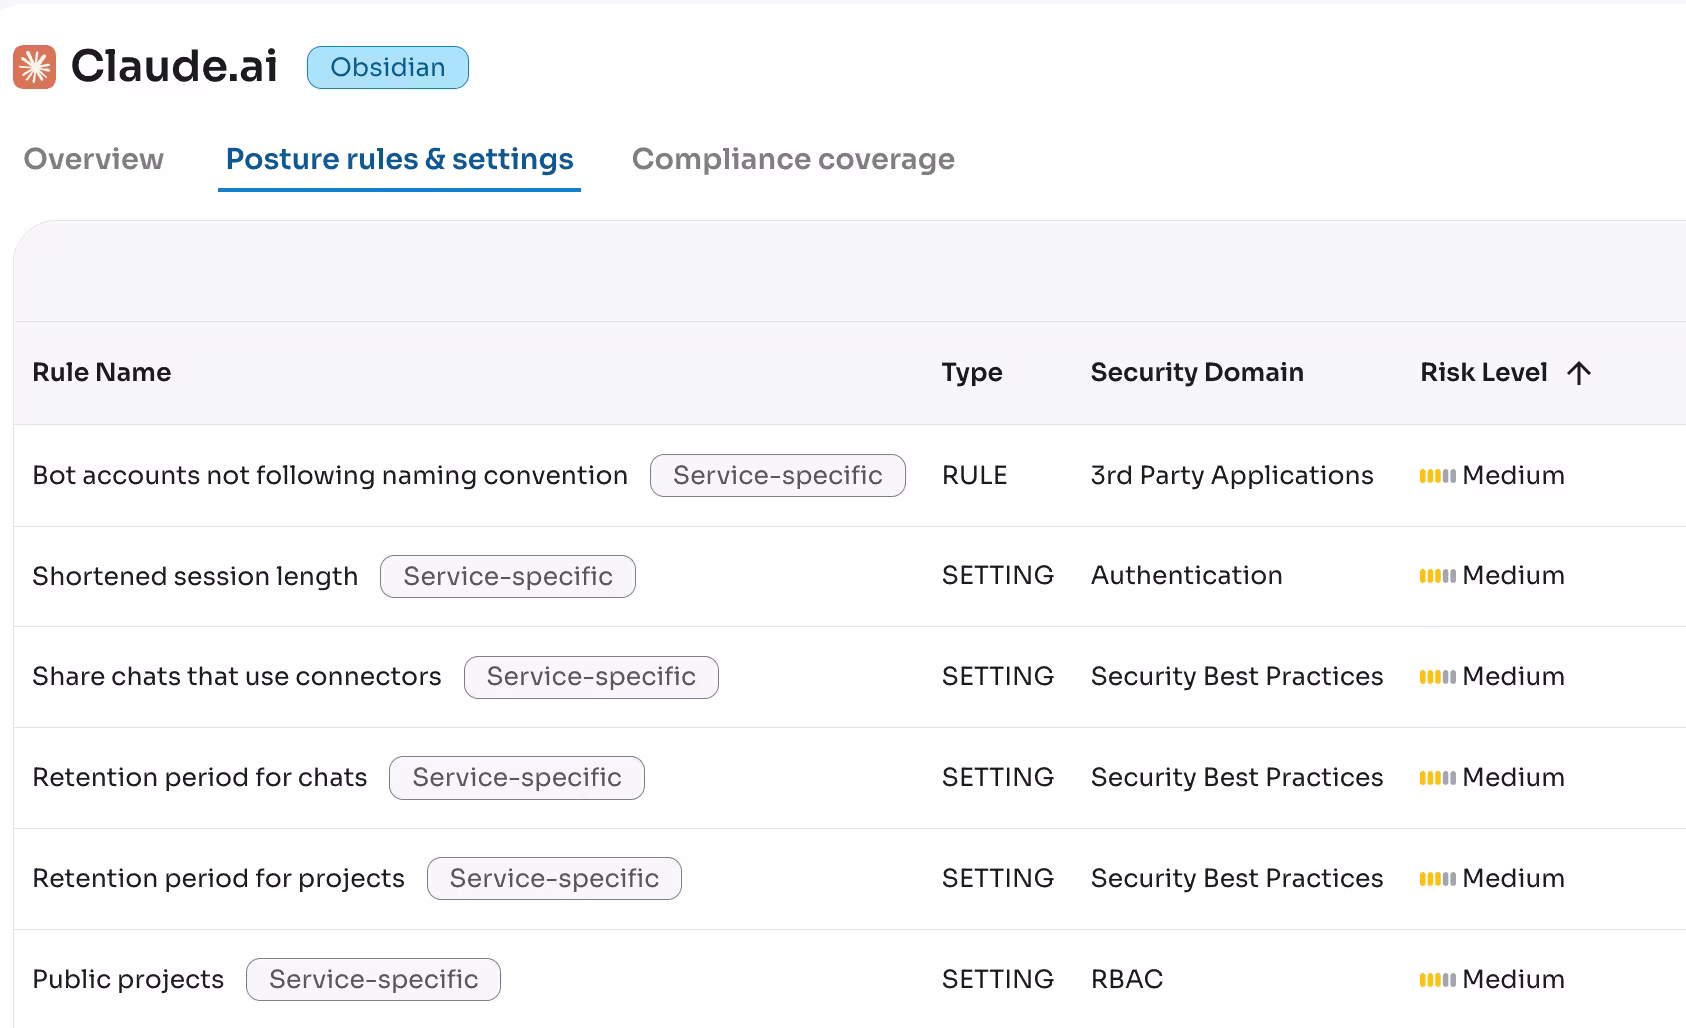
Task: Click Service-specific tag on Retention period for projects
Action: pos(554,878)
